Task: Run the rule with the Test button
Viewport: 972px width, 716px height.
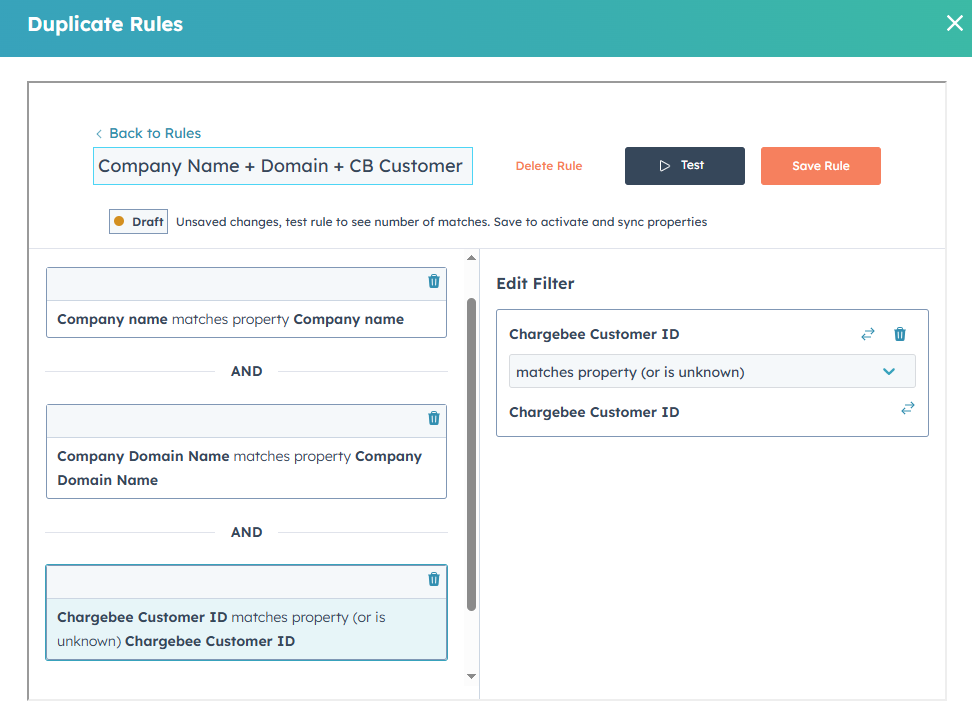Action: [684, 166]
